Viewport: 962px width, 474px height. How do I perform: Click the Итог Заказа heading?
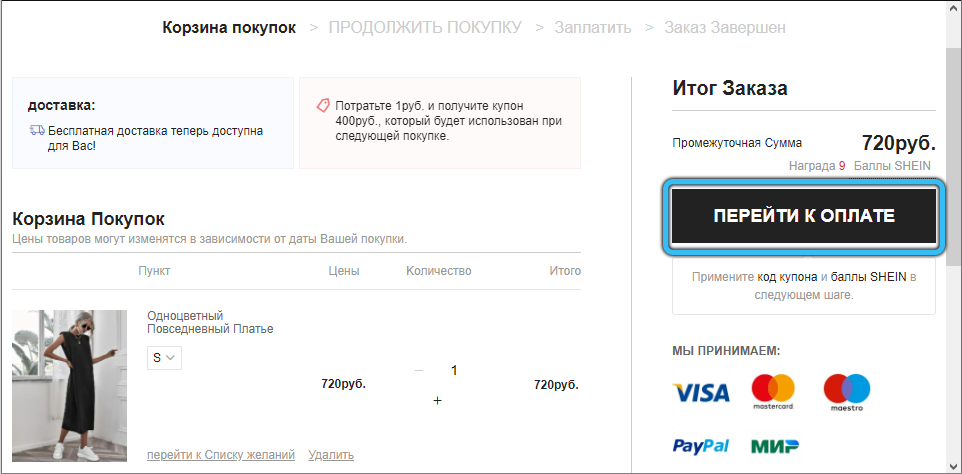point(730,88)
